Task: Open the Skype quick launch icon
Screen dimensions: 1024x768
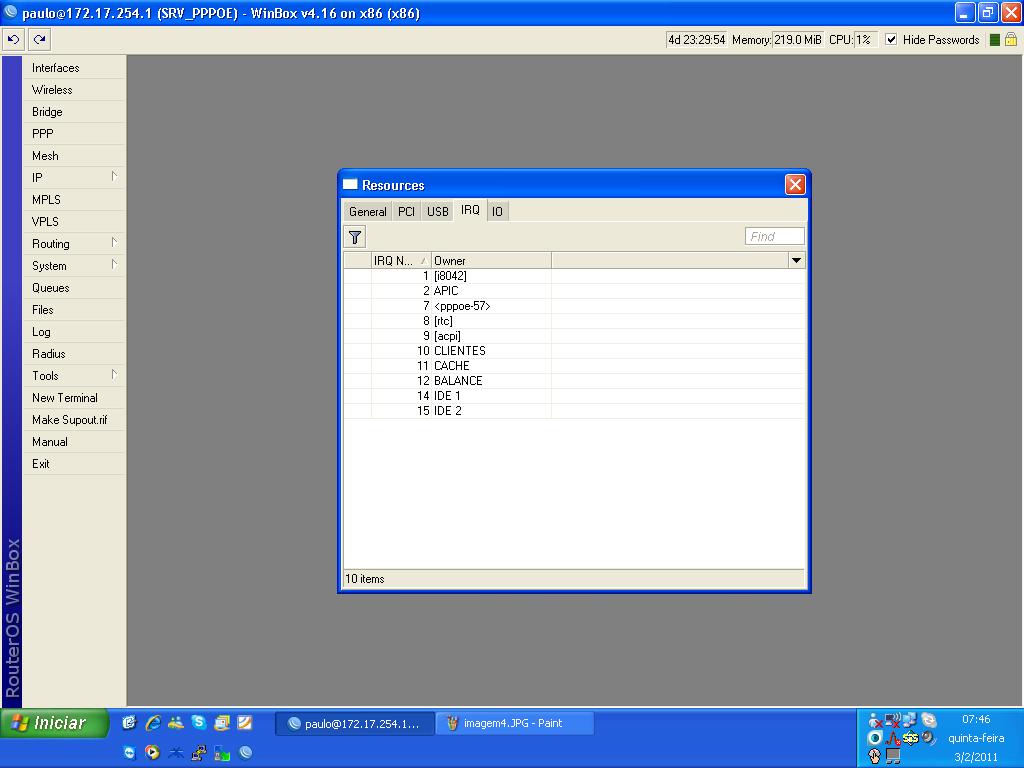Action: (199, 722)
